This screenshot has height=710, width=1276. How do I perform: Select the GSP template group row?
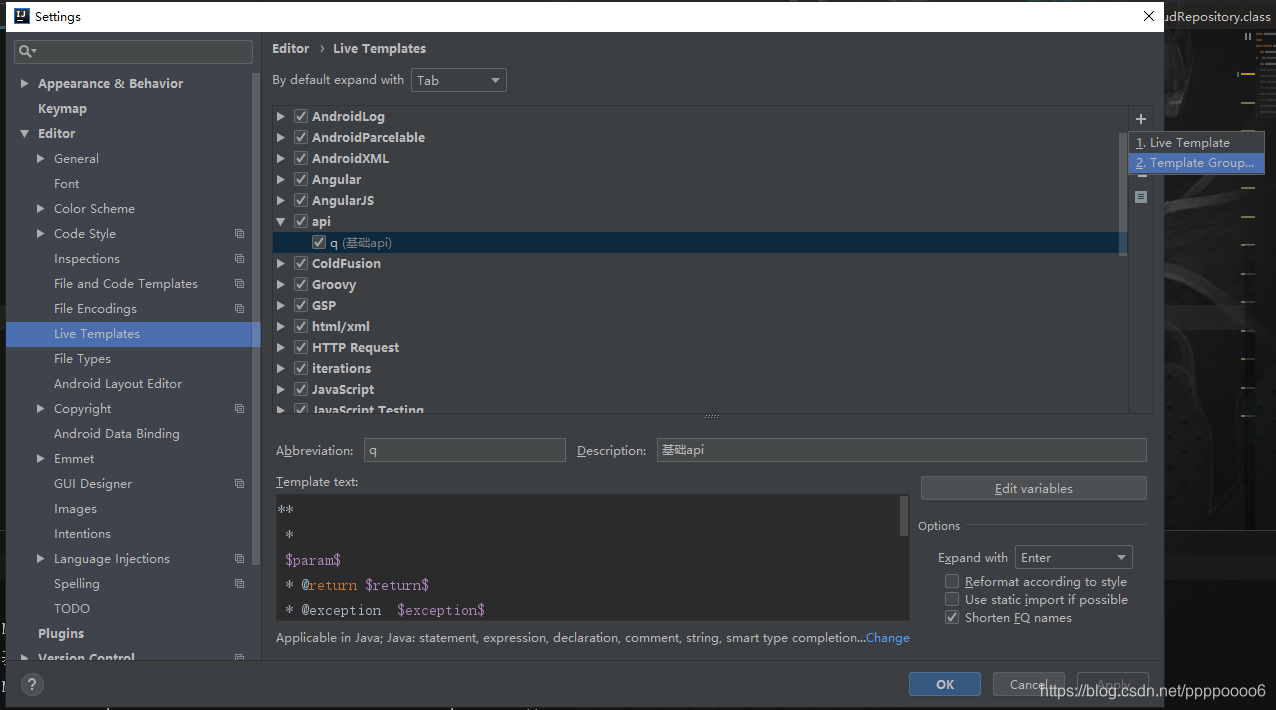pyautogui.click(x=700, y=306)
